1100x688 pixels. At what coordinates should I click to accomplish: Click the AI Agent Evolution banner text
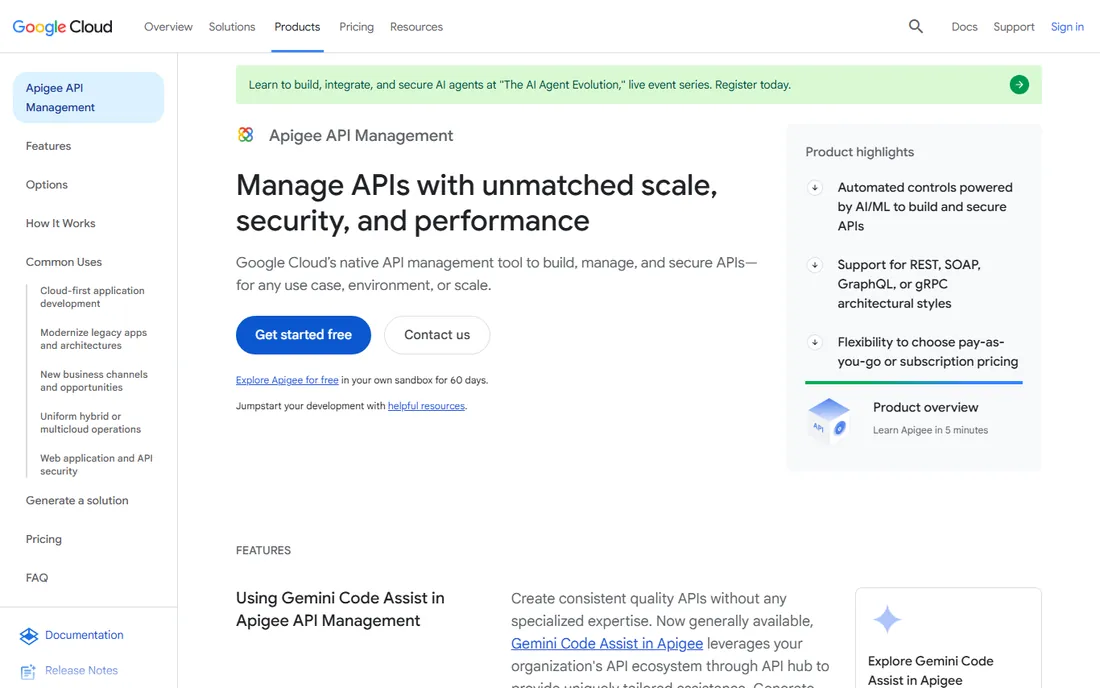519,85
